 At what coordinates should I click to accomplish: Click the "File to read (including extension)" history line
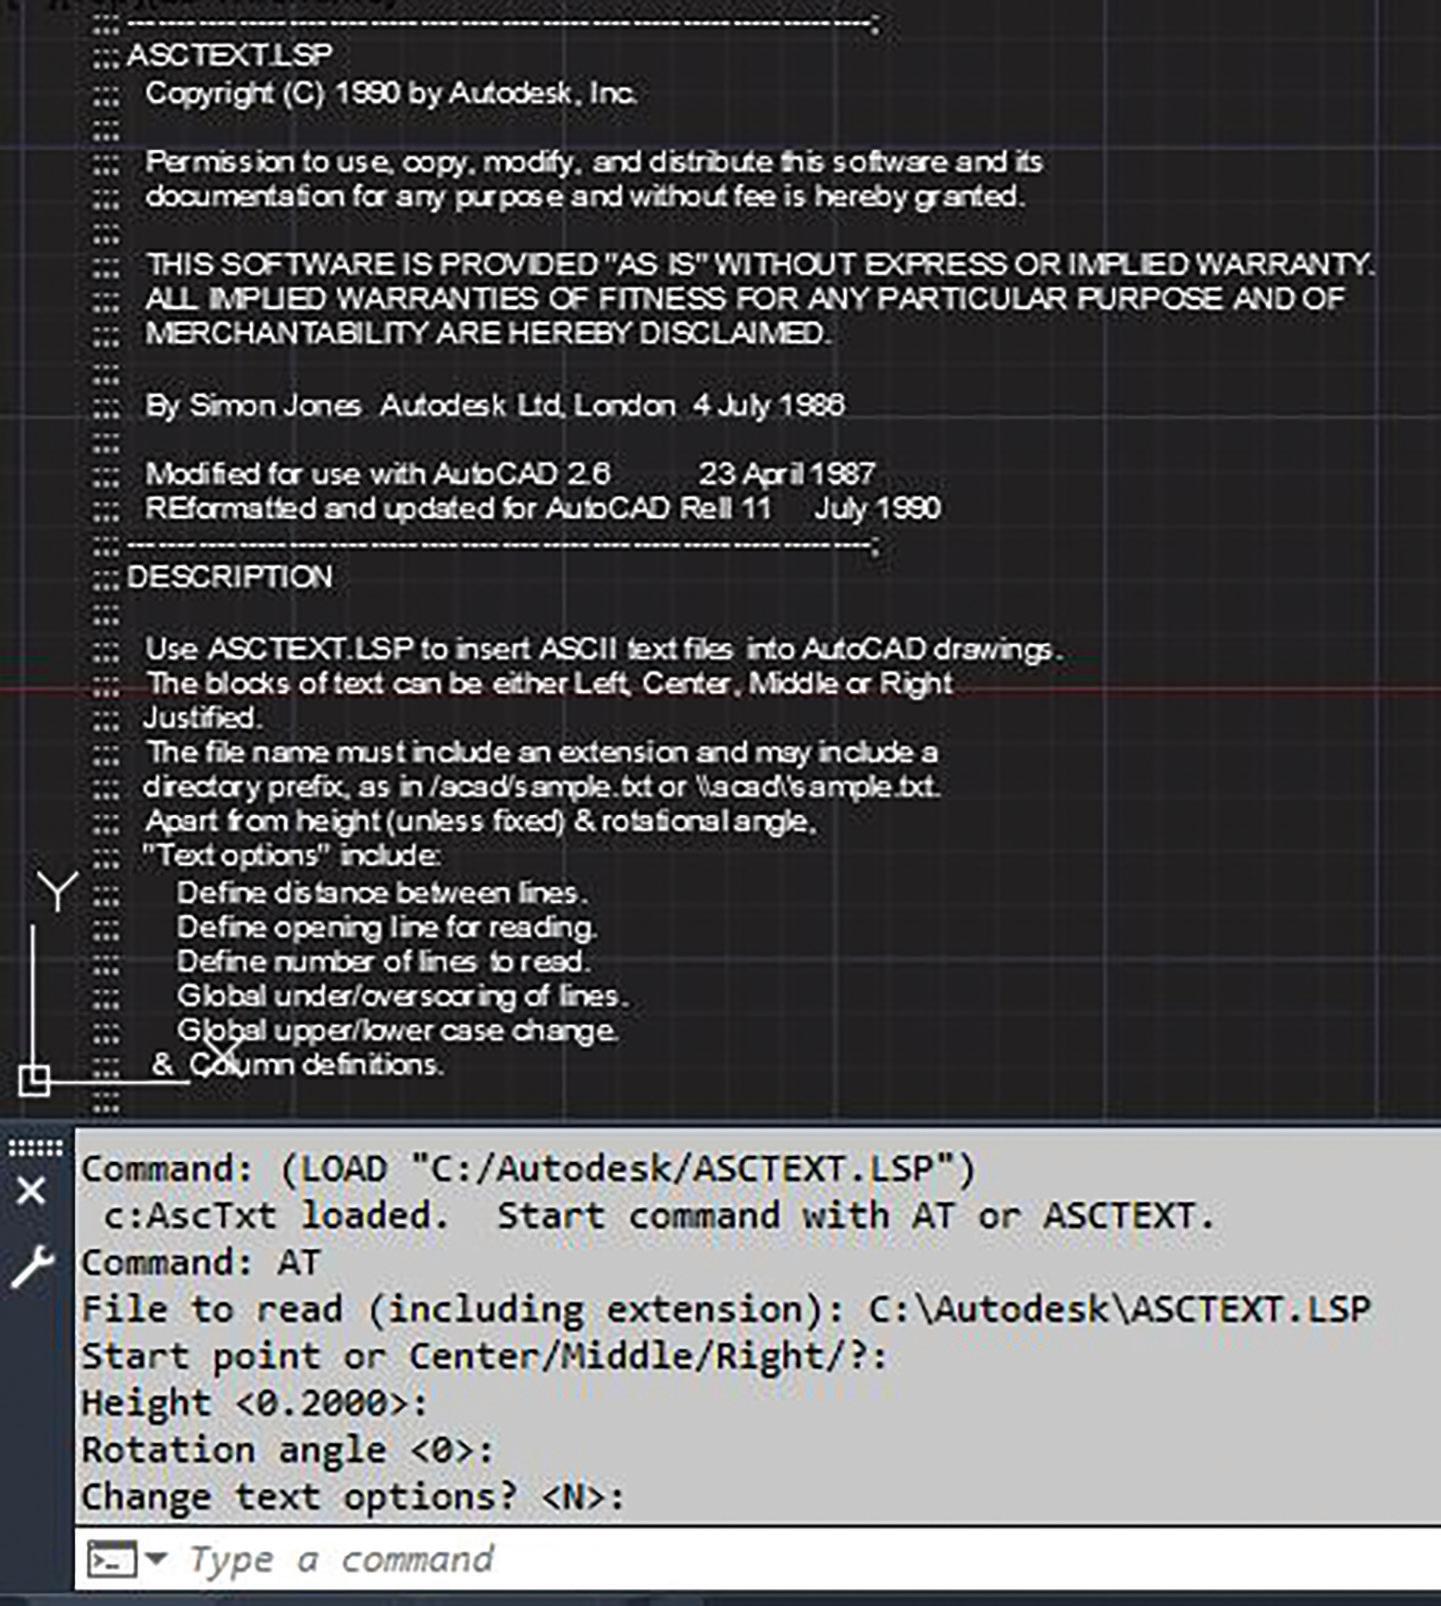726,1310
